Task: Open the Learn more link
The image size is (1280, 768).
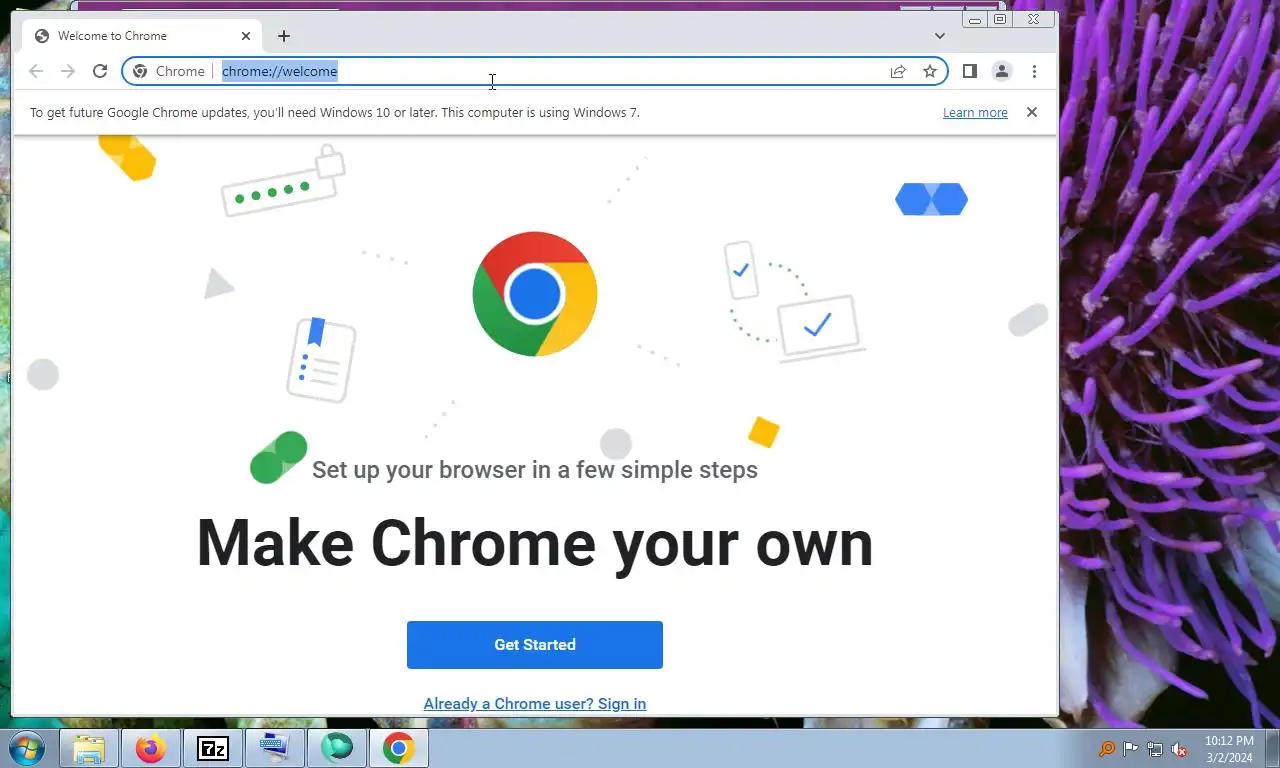Action: 975,113
